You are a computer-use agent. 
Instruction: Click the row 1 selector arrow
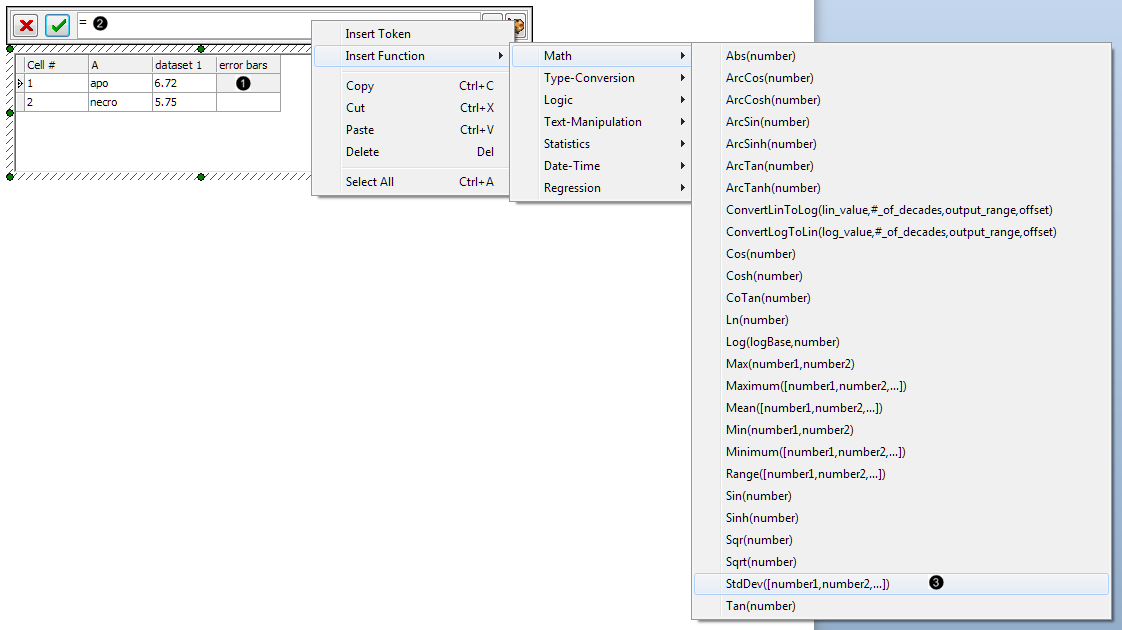(x=20, y=84)
